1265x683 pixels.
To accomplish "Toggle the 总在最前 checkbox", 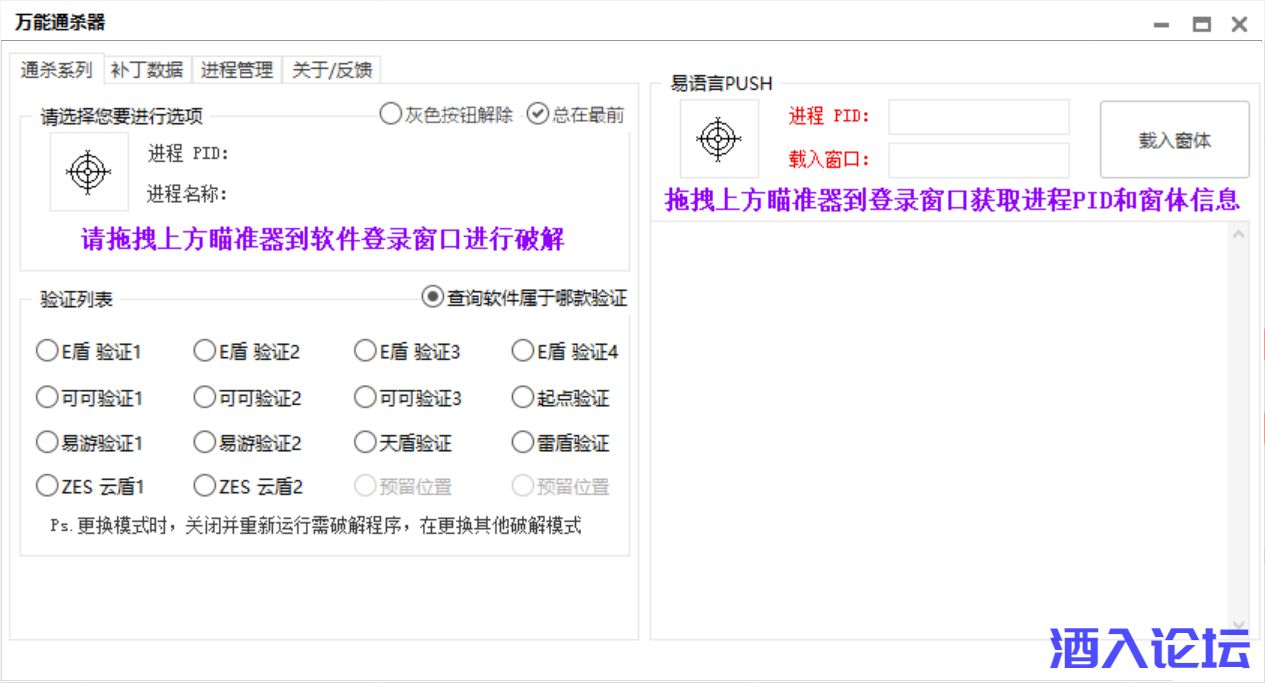I will coord(538,114).
